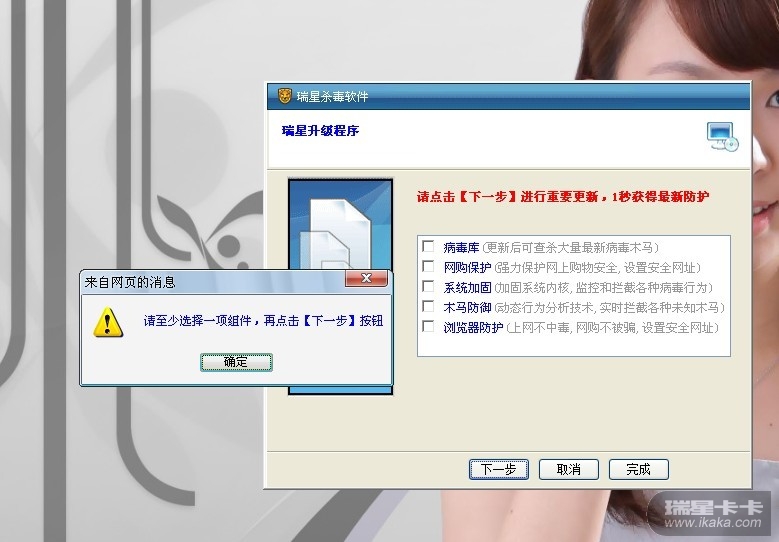Tick the 网购保护 checkbox
The width and height of the screenshot is (779, 542).
[428, 266]
